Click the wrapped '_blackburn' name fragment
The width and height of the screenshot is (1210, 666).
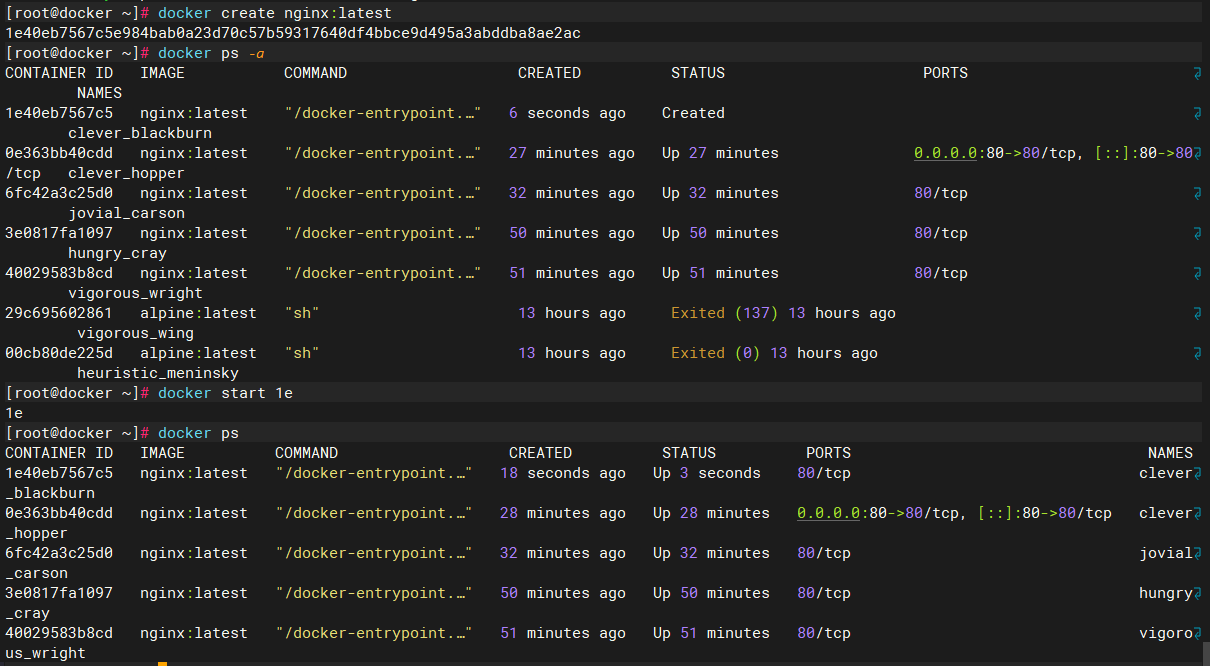point(50,493)
